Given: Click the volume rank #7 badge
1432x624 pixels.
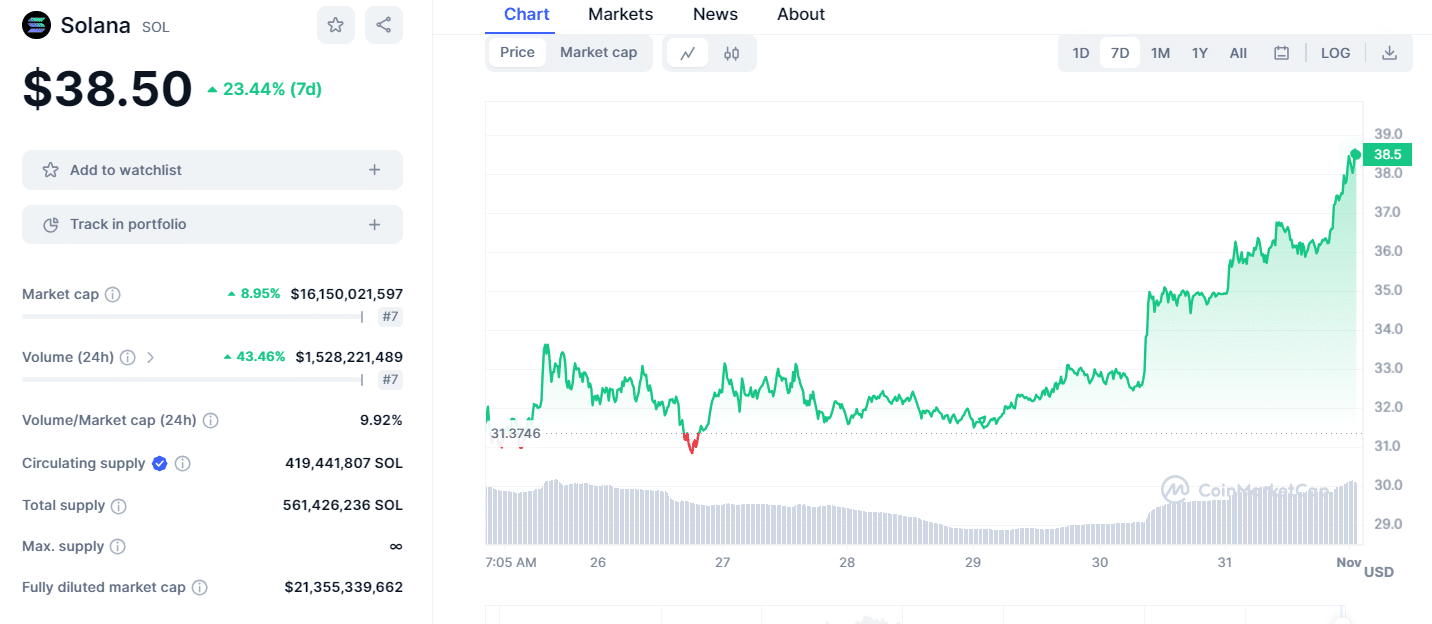Looking at the screenshot, I should [390, 380].
